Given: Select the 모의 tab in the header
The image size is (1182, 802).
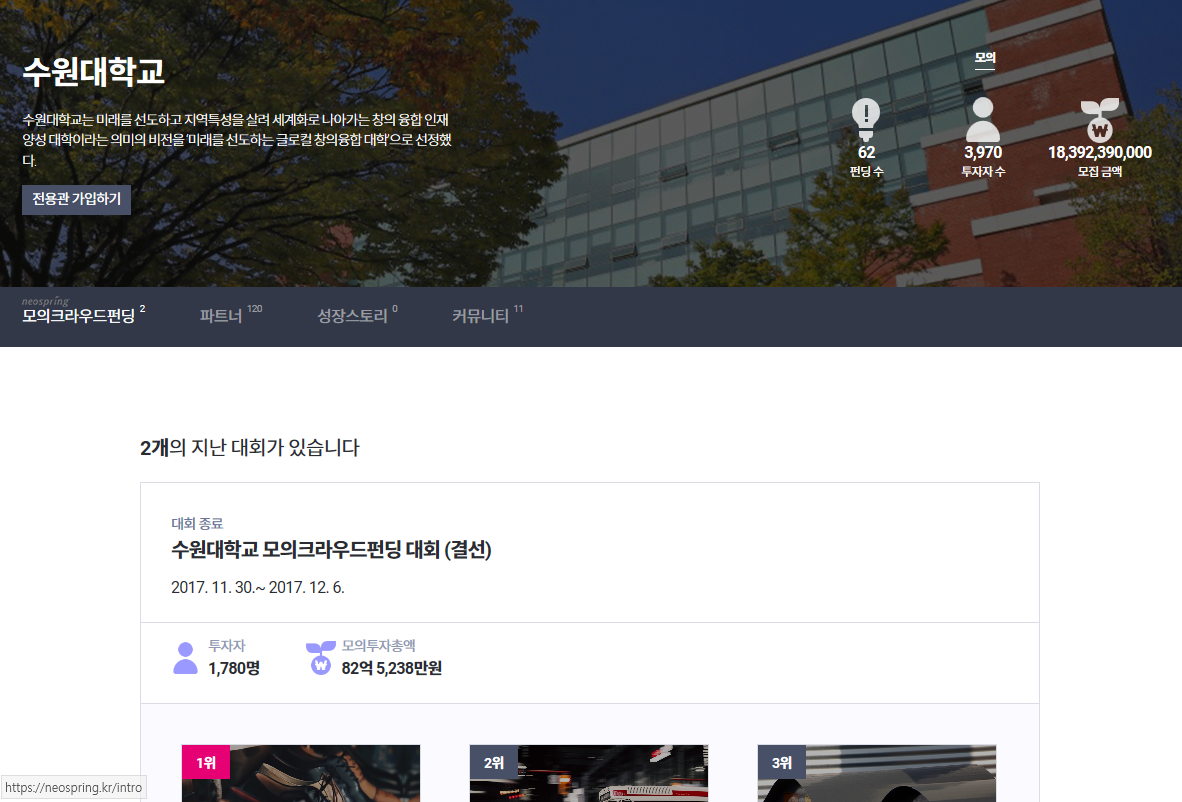Looking at the screenshot, I should (985, 58).
